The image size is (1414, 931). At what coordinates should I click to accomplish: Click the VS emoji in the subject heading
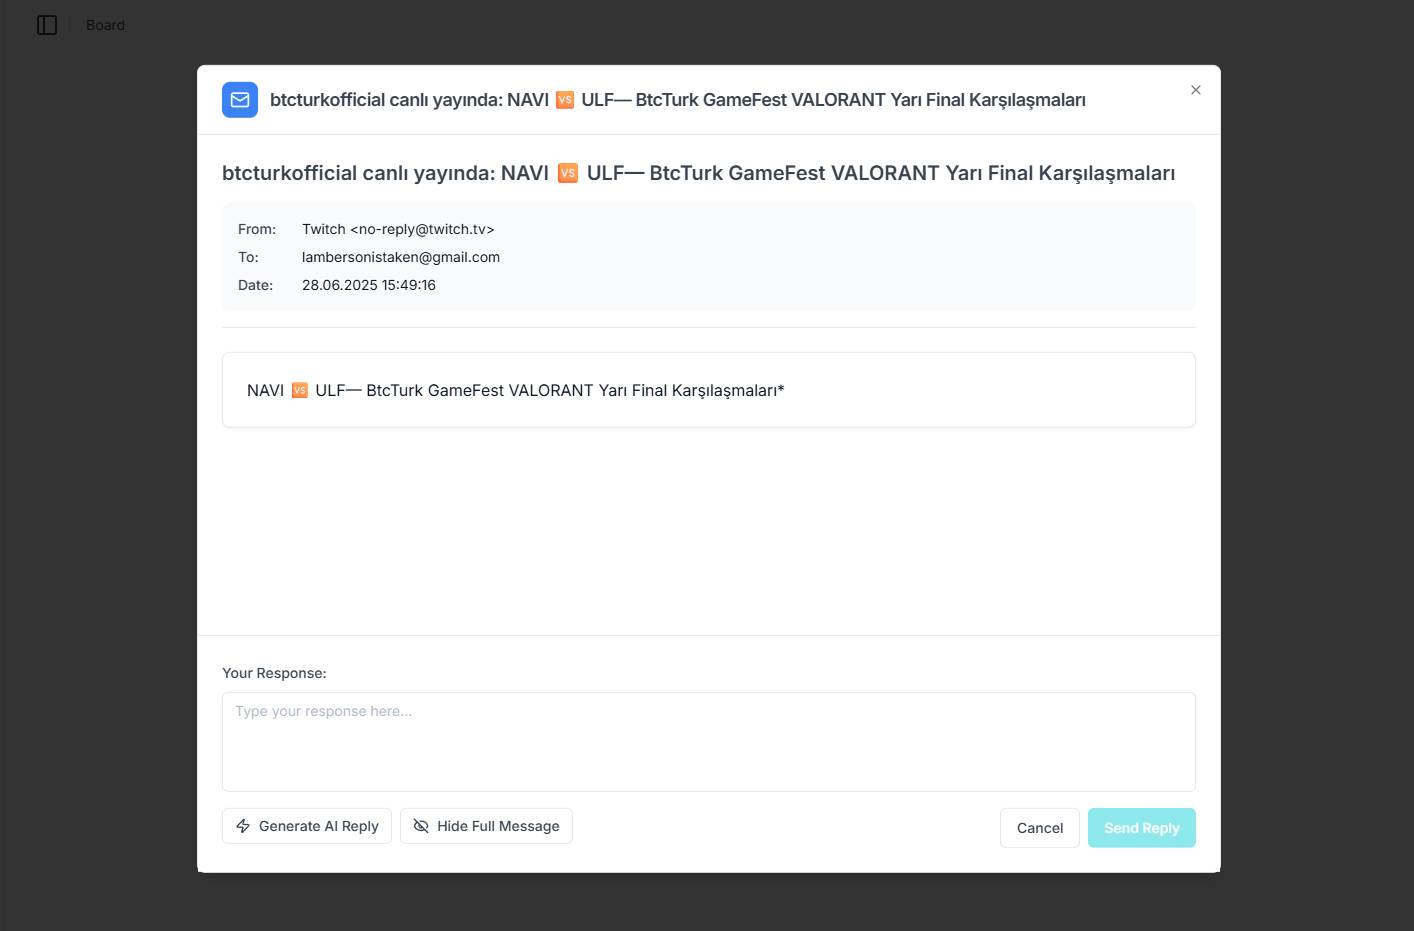pos(568,173)
